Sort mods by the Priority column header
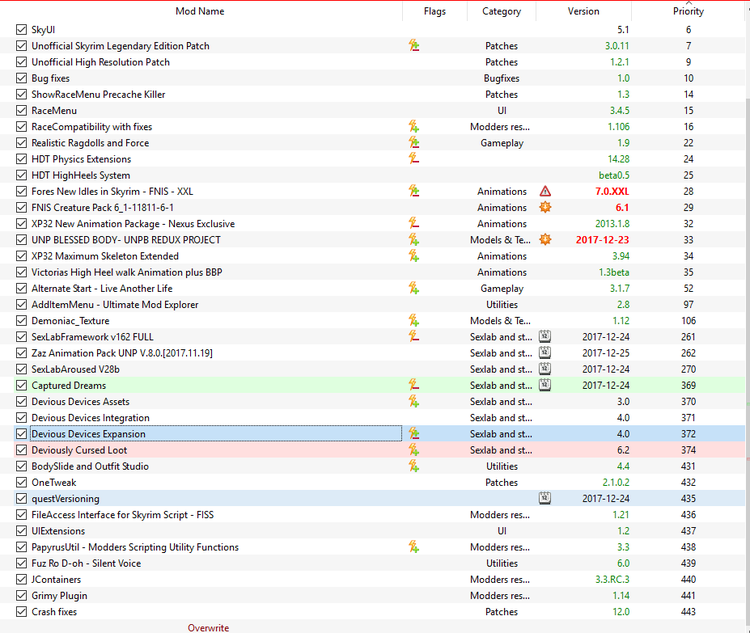The image size is (750, 633). 688,11
